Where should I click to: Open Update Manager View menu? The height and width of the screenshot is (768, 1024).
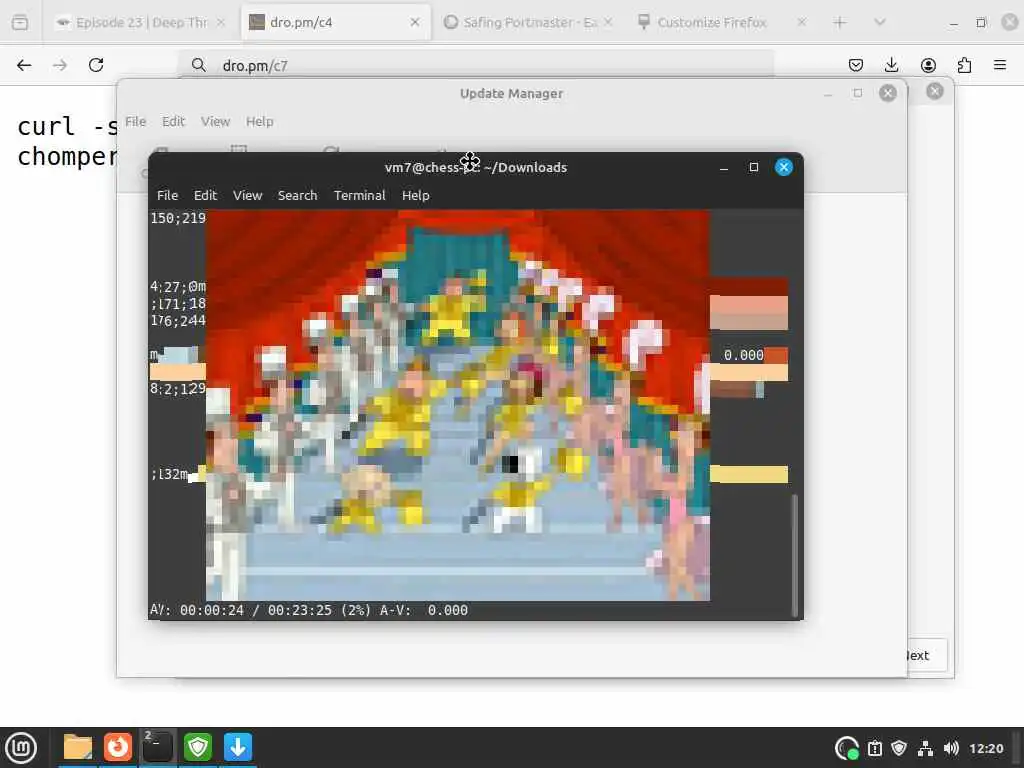[x=216, y=121]
